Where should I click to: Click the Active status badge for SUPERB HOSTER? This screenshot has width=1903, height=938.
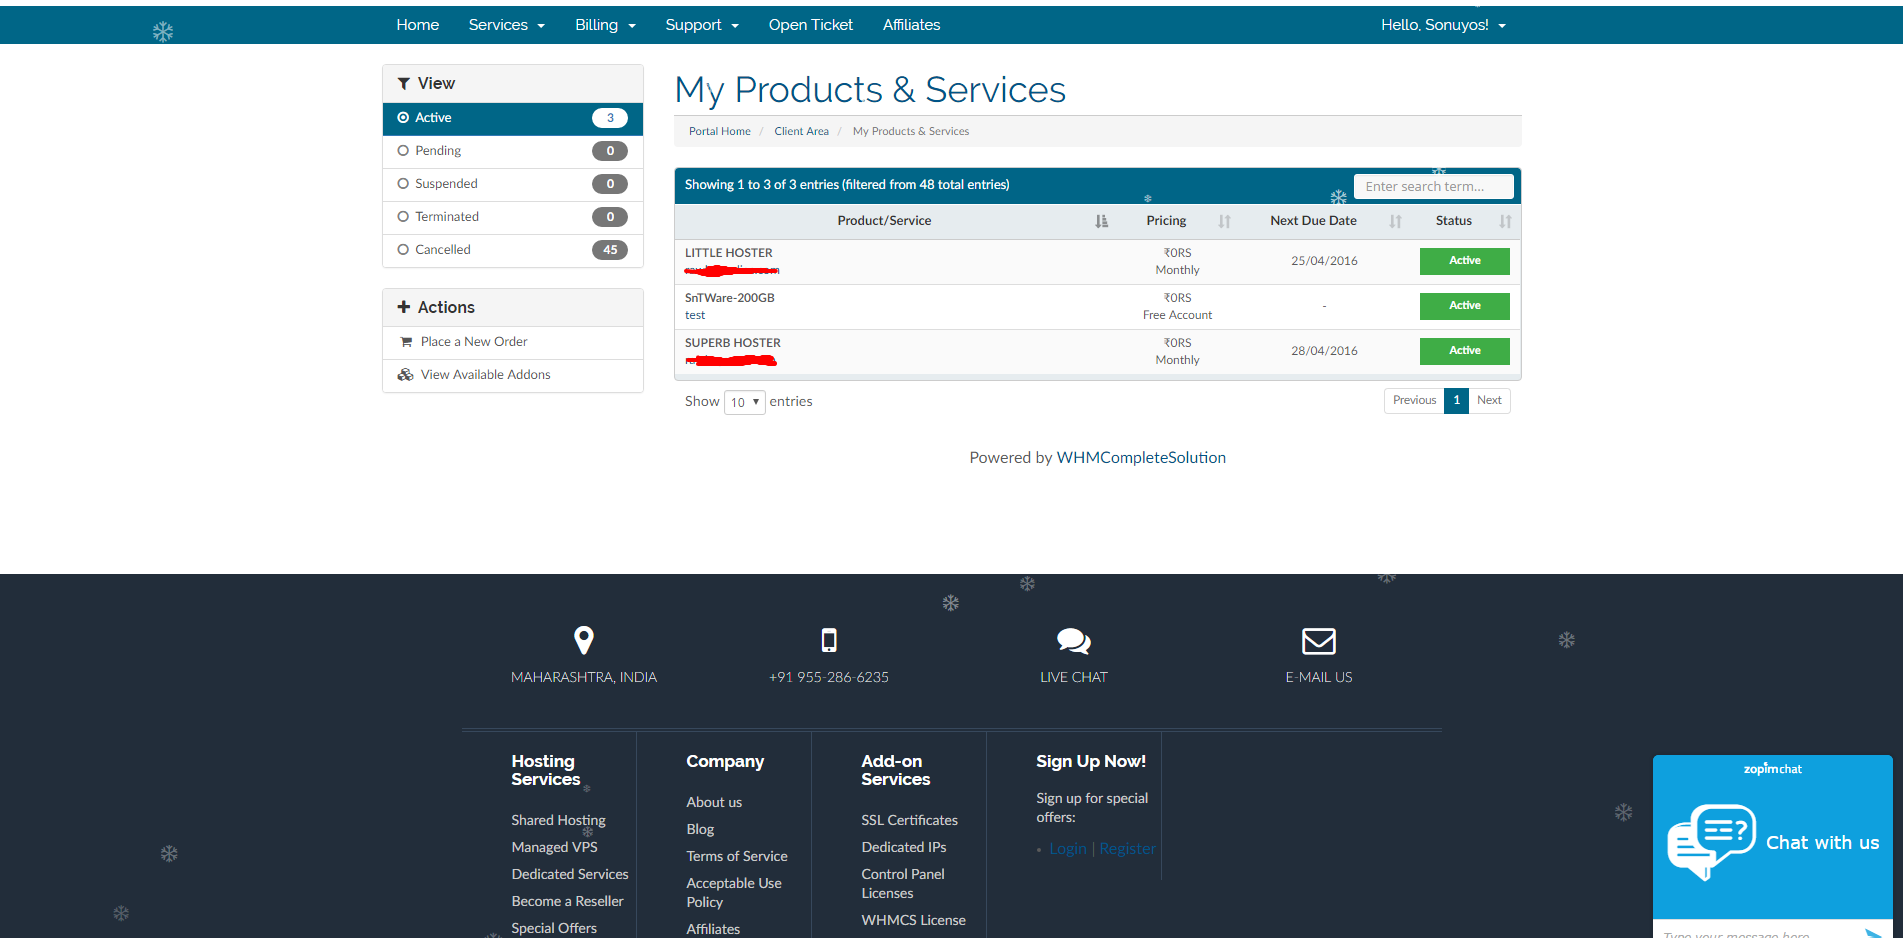1464,351
